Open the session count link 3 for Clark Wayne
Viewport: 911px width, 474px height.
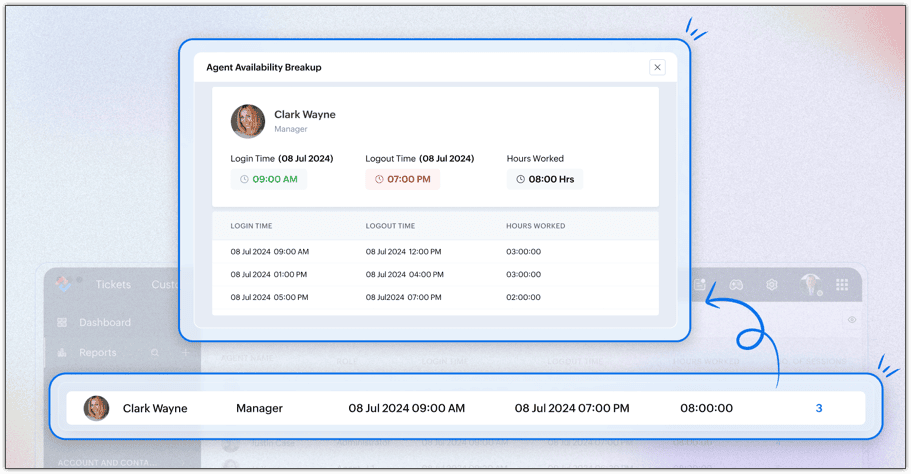click(819, 408)
